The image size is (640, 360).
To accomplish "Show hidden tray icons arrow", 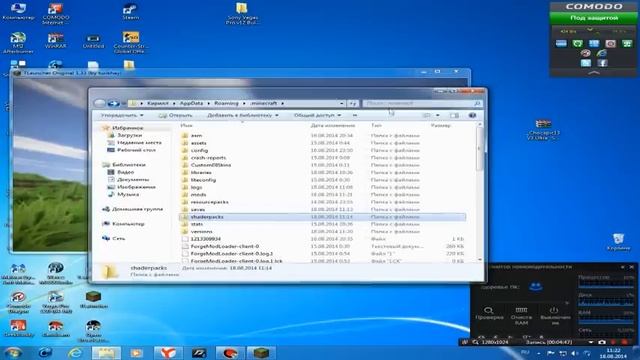I will pos(538,353).
